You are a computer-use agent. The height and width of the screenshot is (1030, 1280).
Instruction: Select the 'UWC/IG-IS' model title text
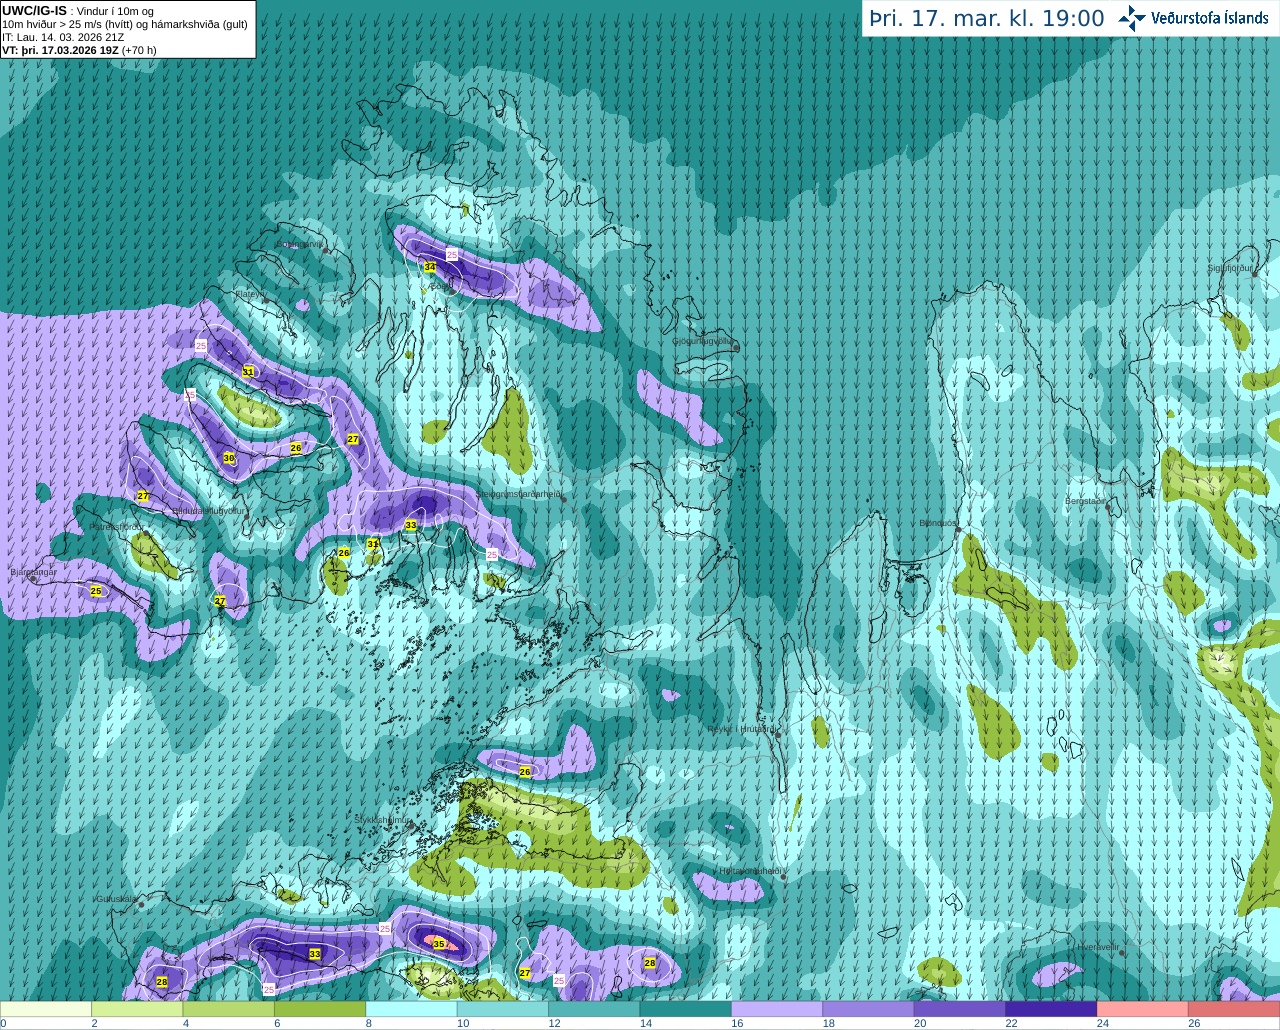(x=34, y=11)
